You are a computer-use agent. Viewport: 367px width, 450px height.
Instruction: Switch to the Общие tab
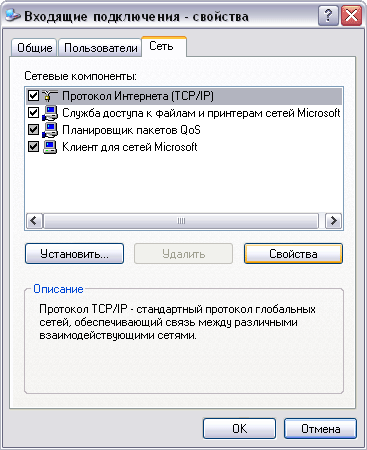pyautogui.click(x=34, y=48)
